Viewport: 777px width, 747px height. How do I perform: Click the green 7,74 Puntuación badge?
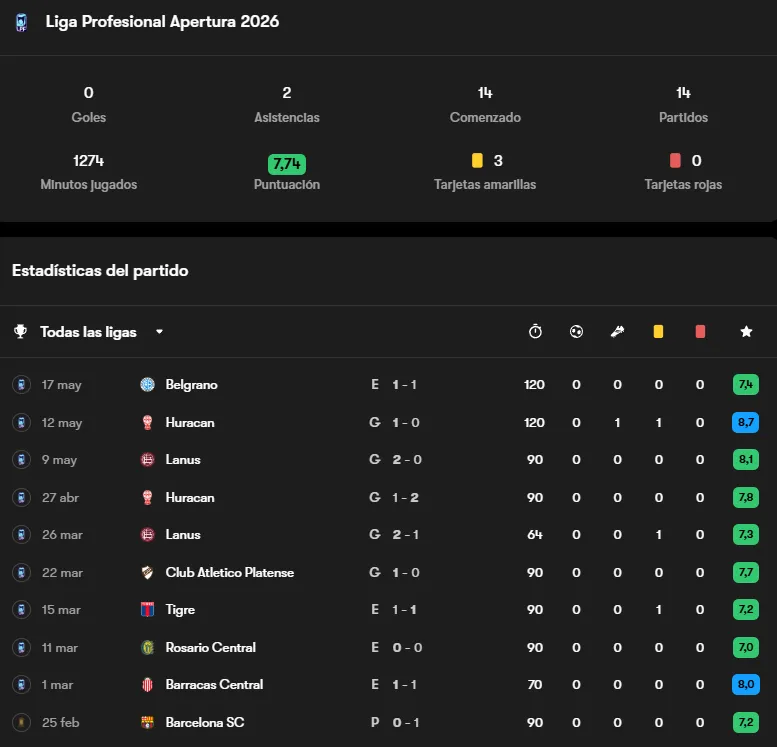[287, 164]
